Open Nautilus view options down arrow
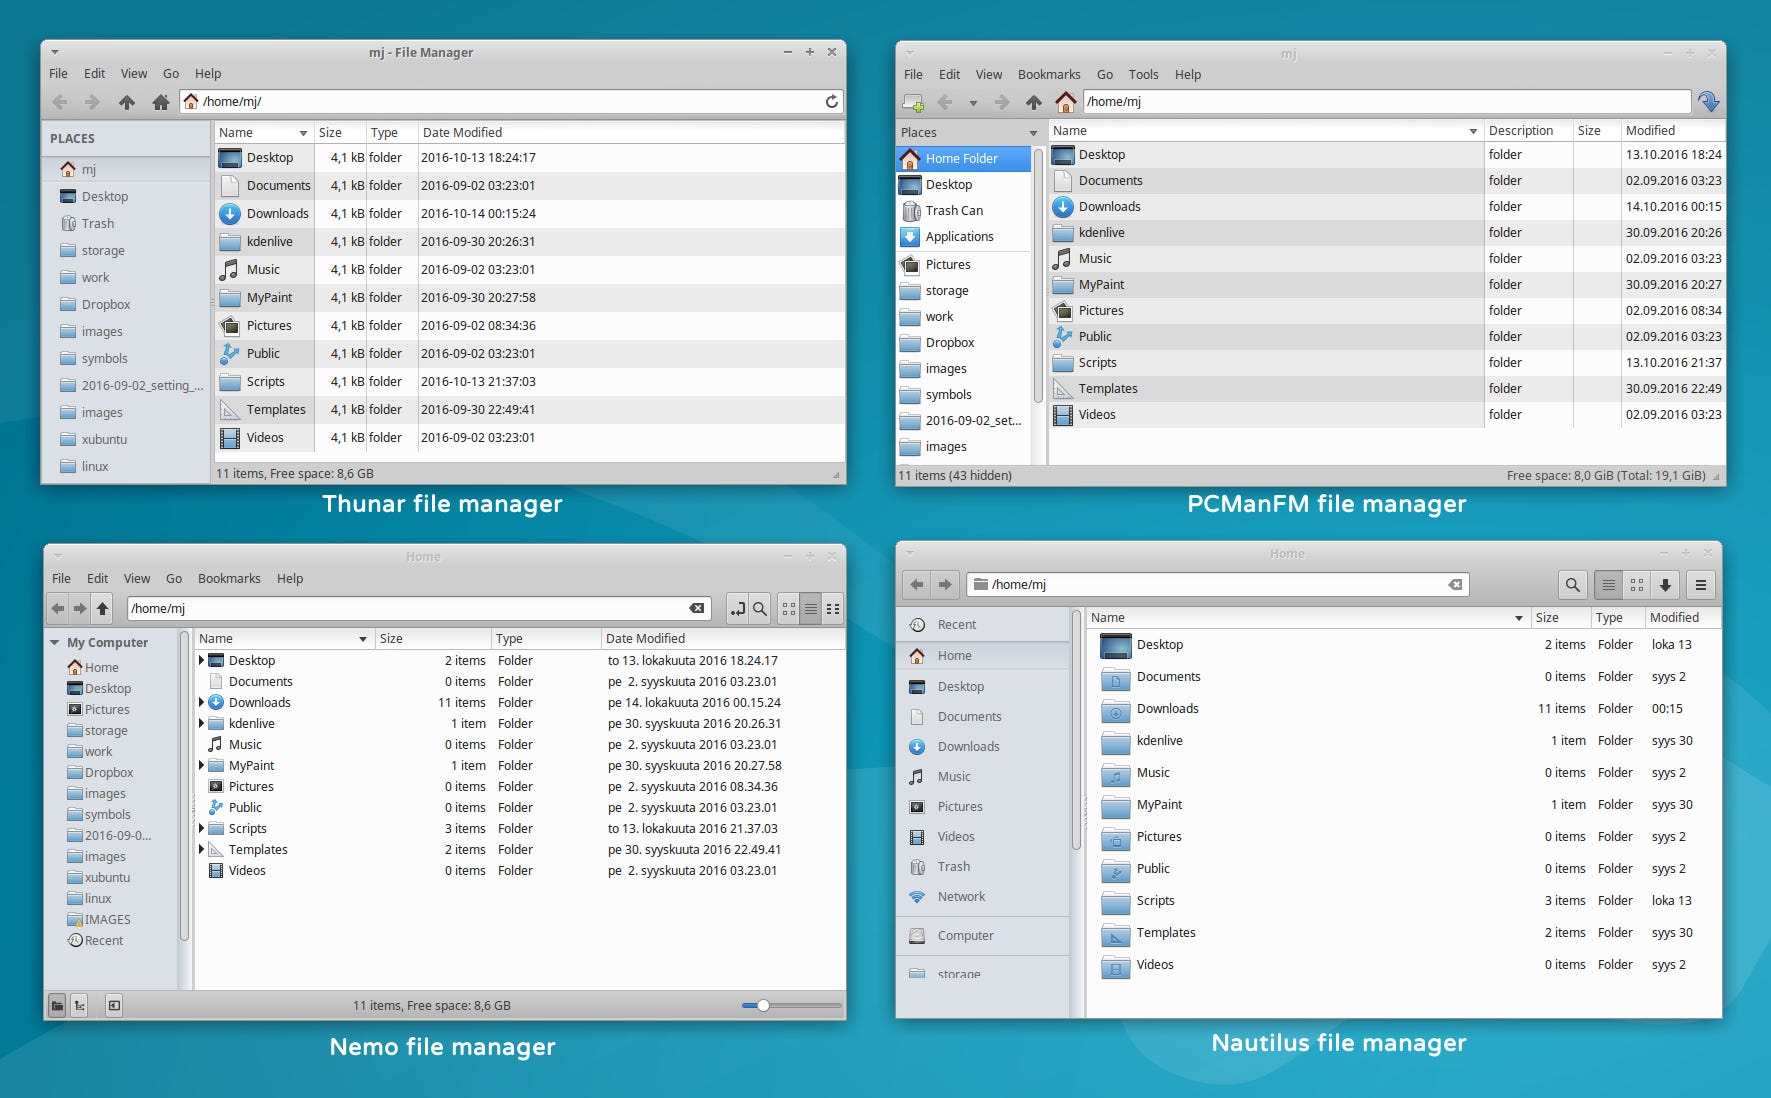Viewport: 1771px width, 1098px height. click(1665, 585)
